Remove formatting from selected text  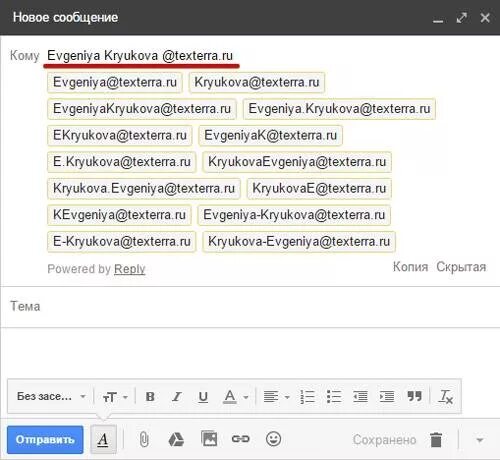click(446, 397)
